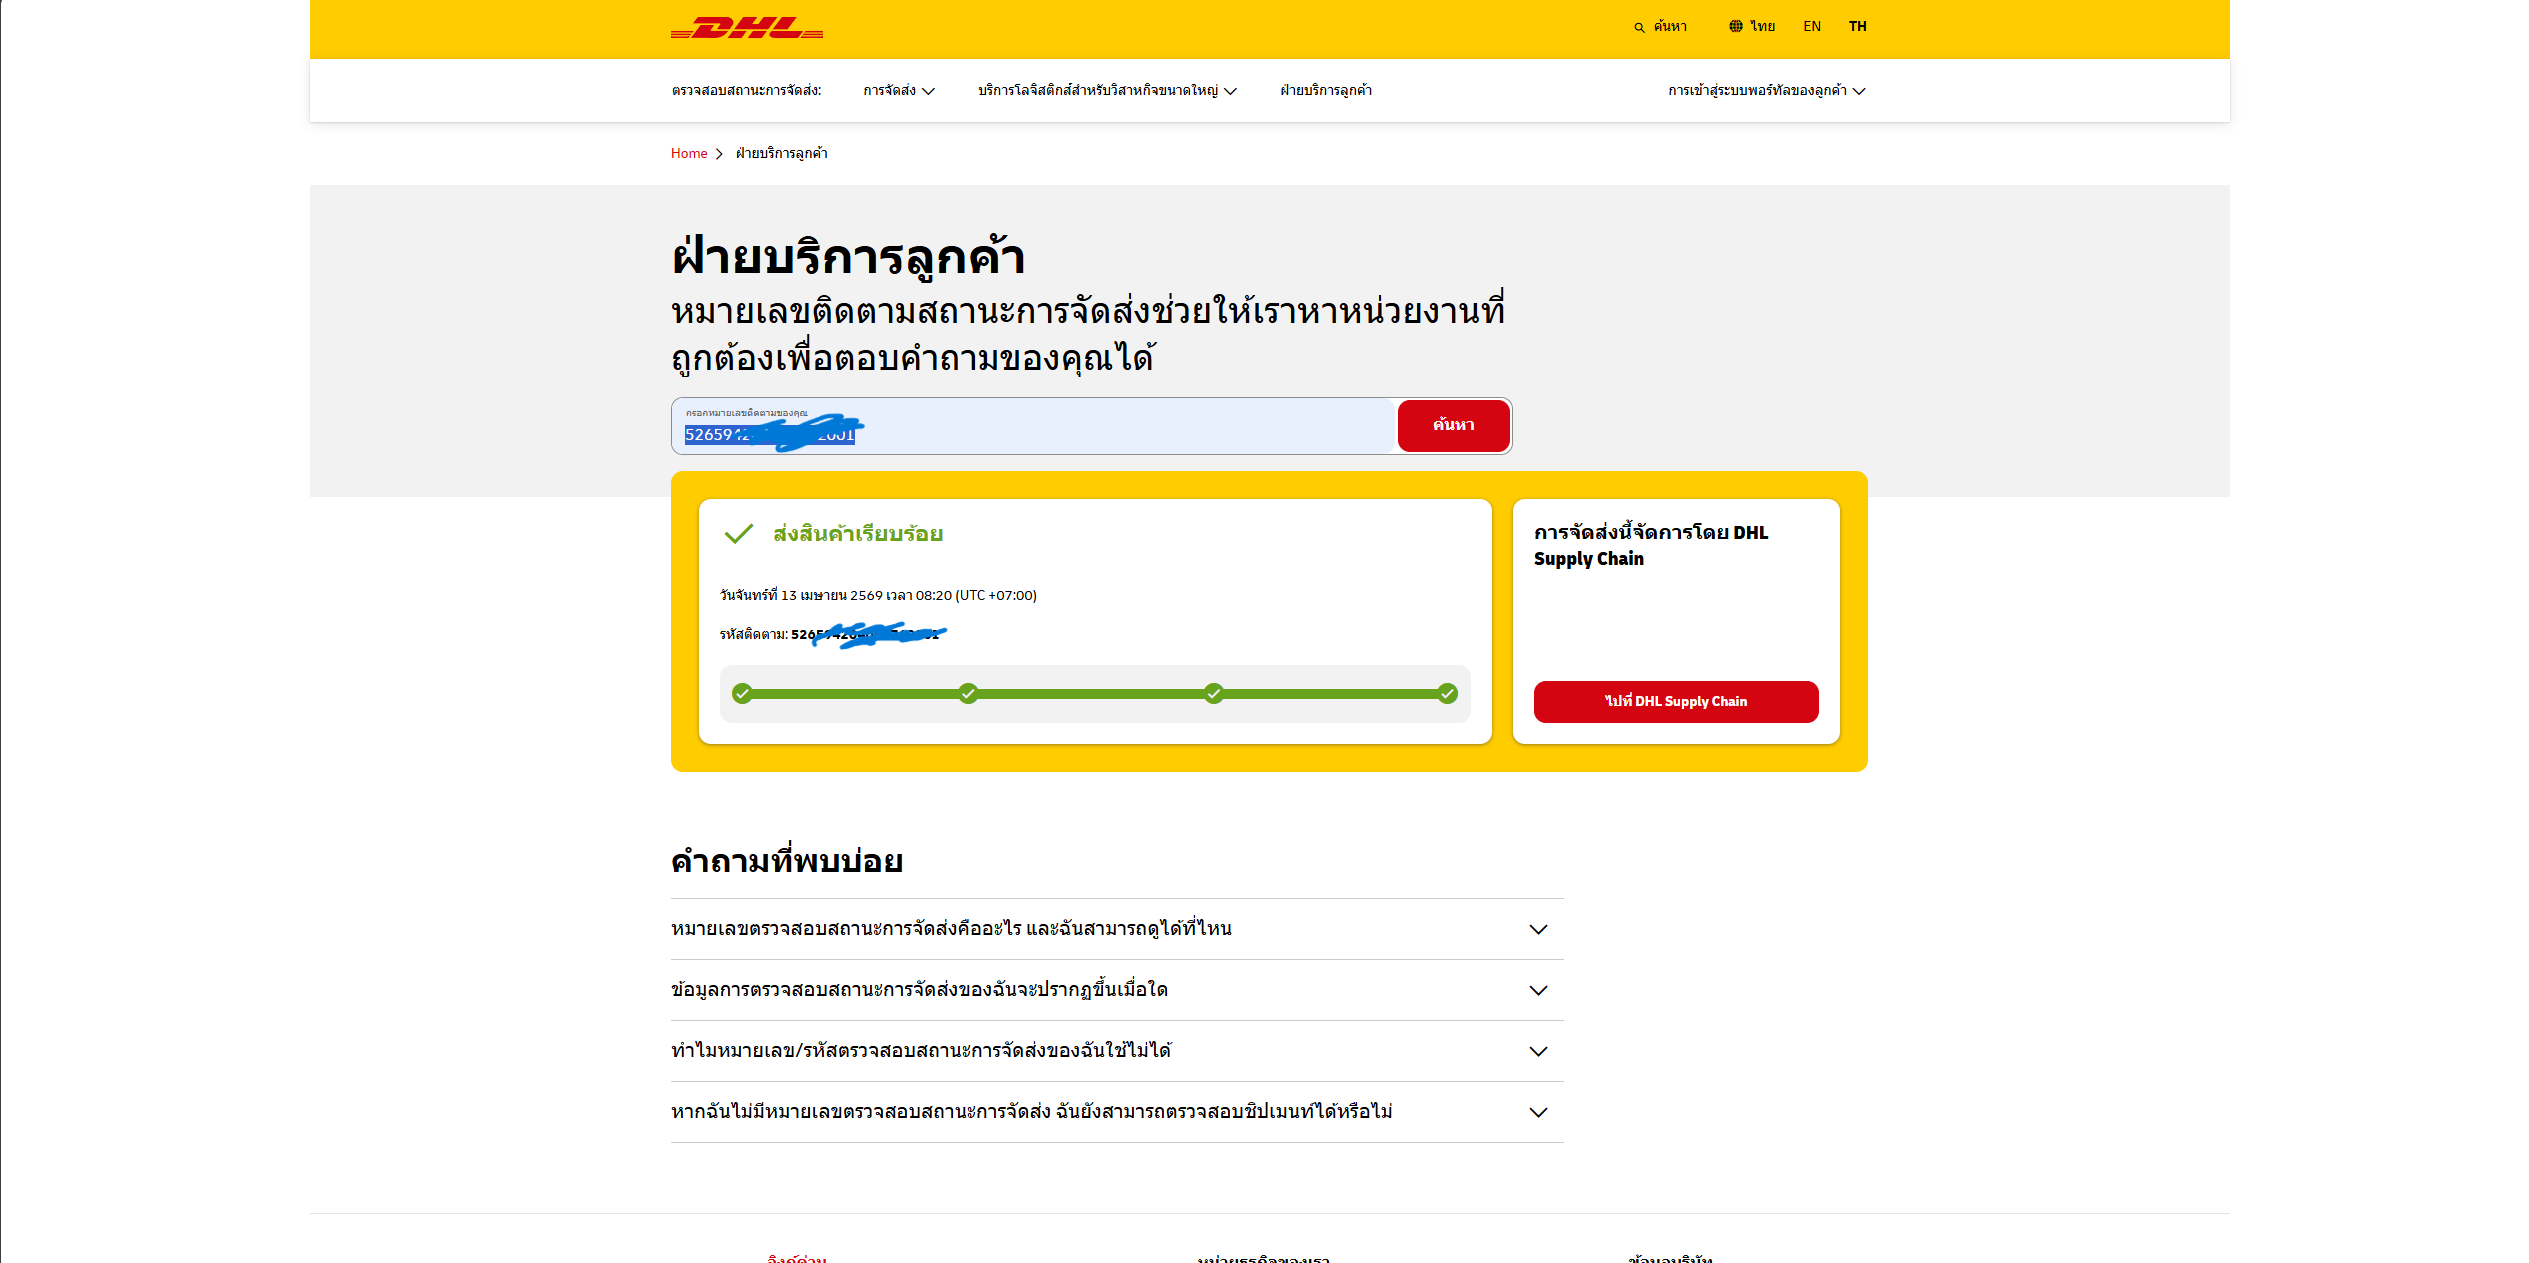Open the customer portal login dropdown
This screenshot has width=2529, height=1263.
coord(1765,91)
